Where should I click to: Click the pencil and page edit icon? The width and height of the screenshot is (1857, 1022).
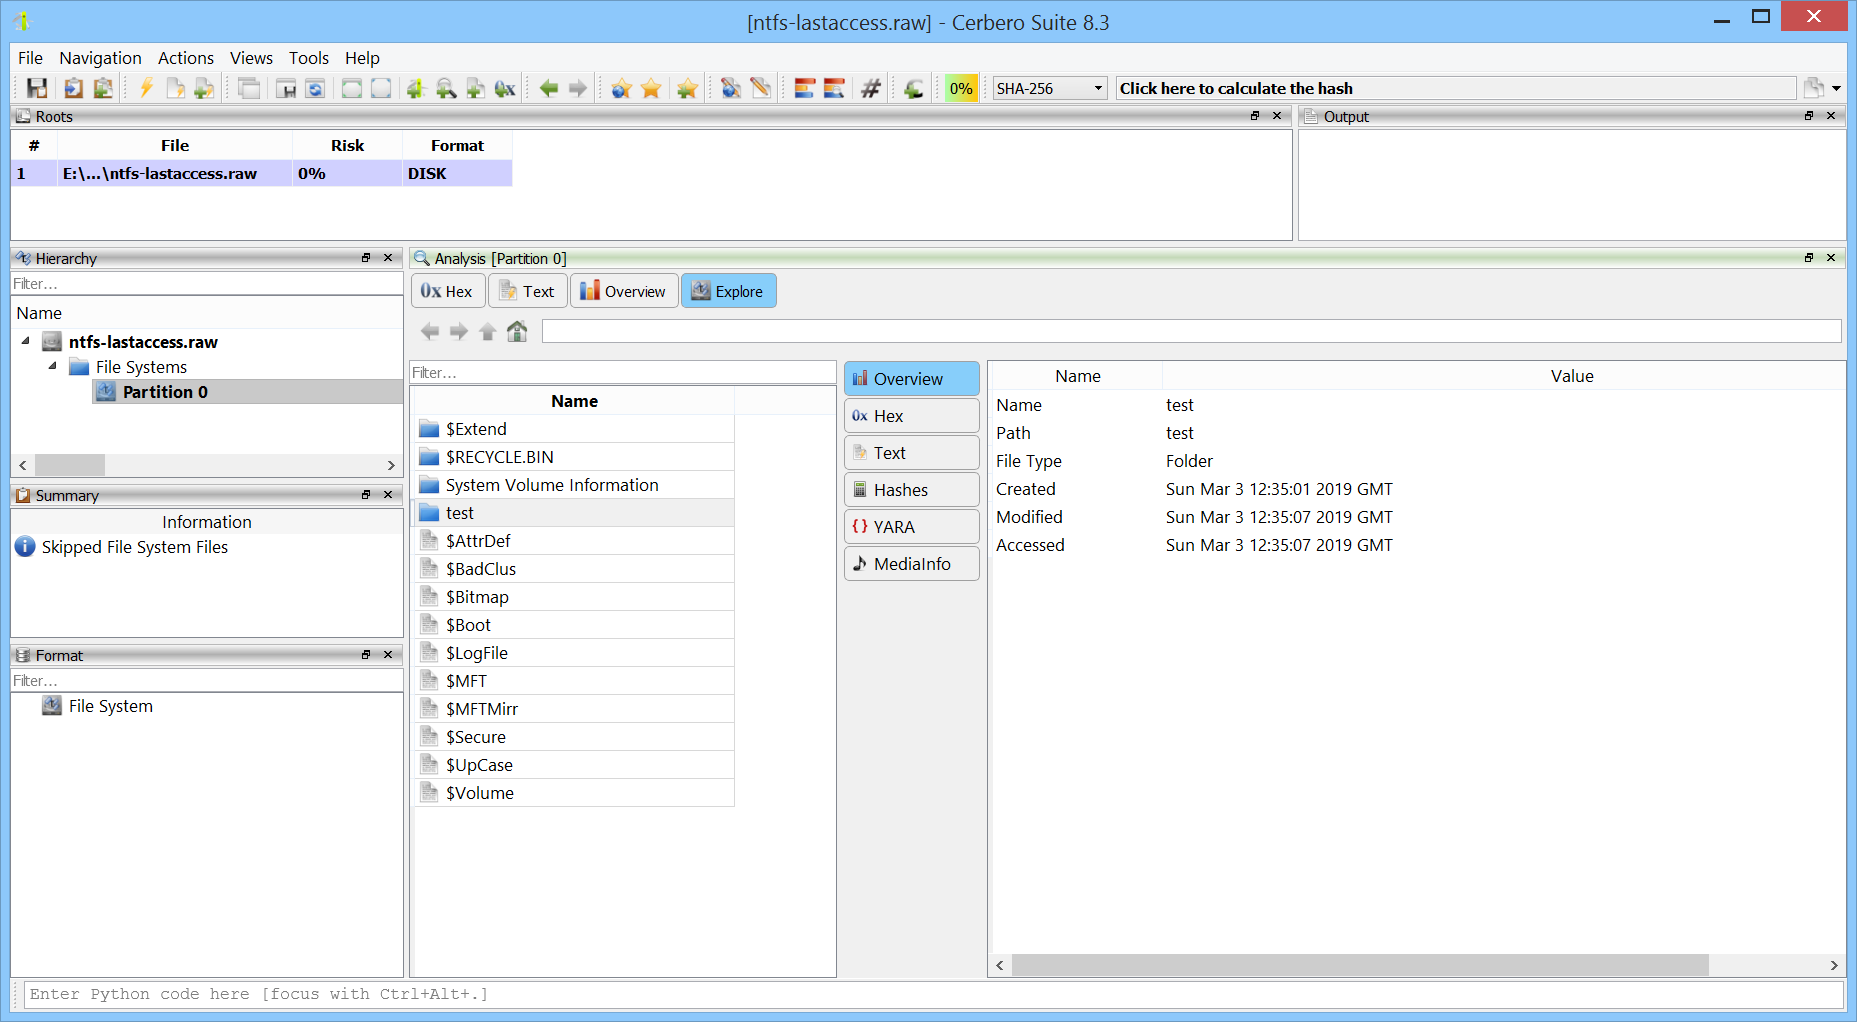click(x=761, y=88)
